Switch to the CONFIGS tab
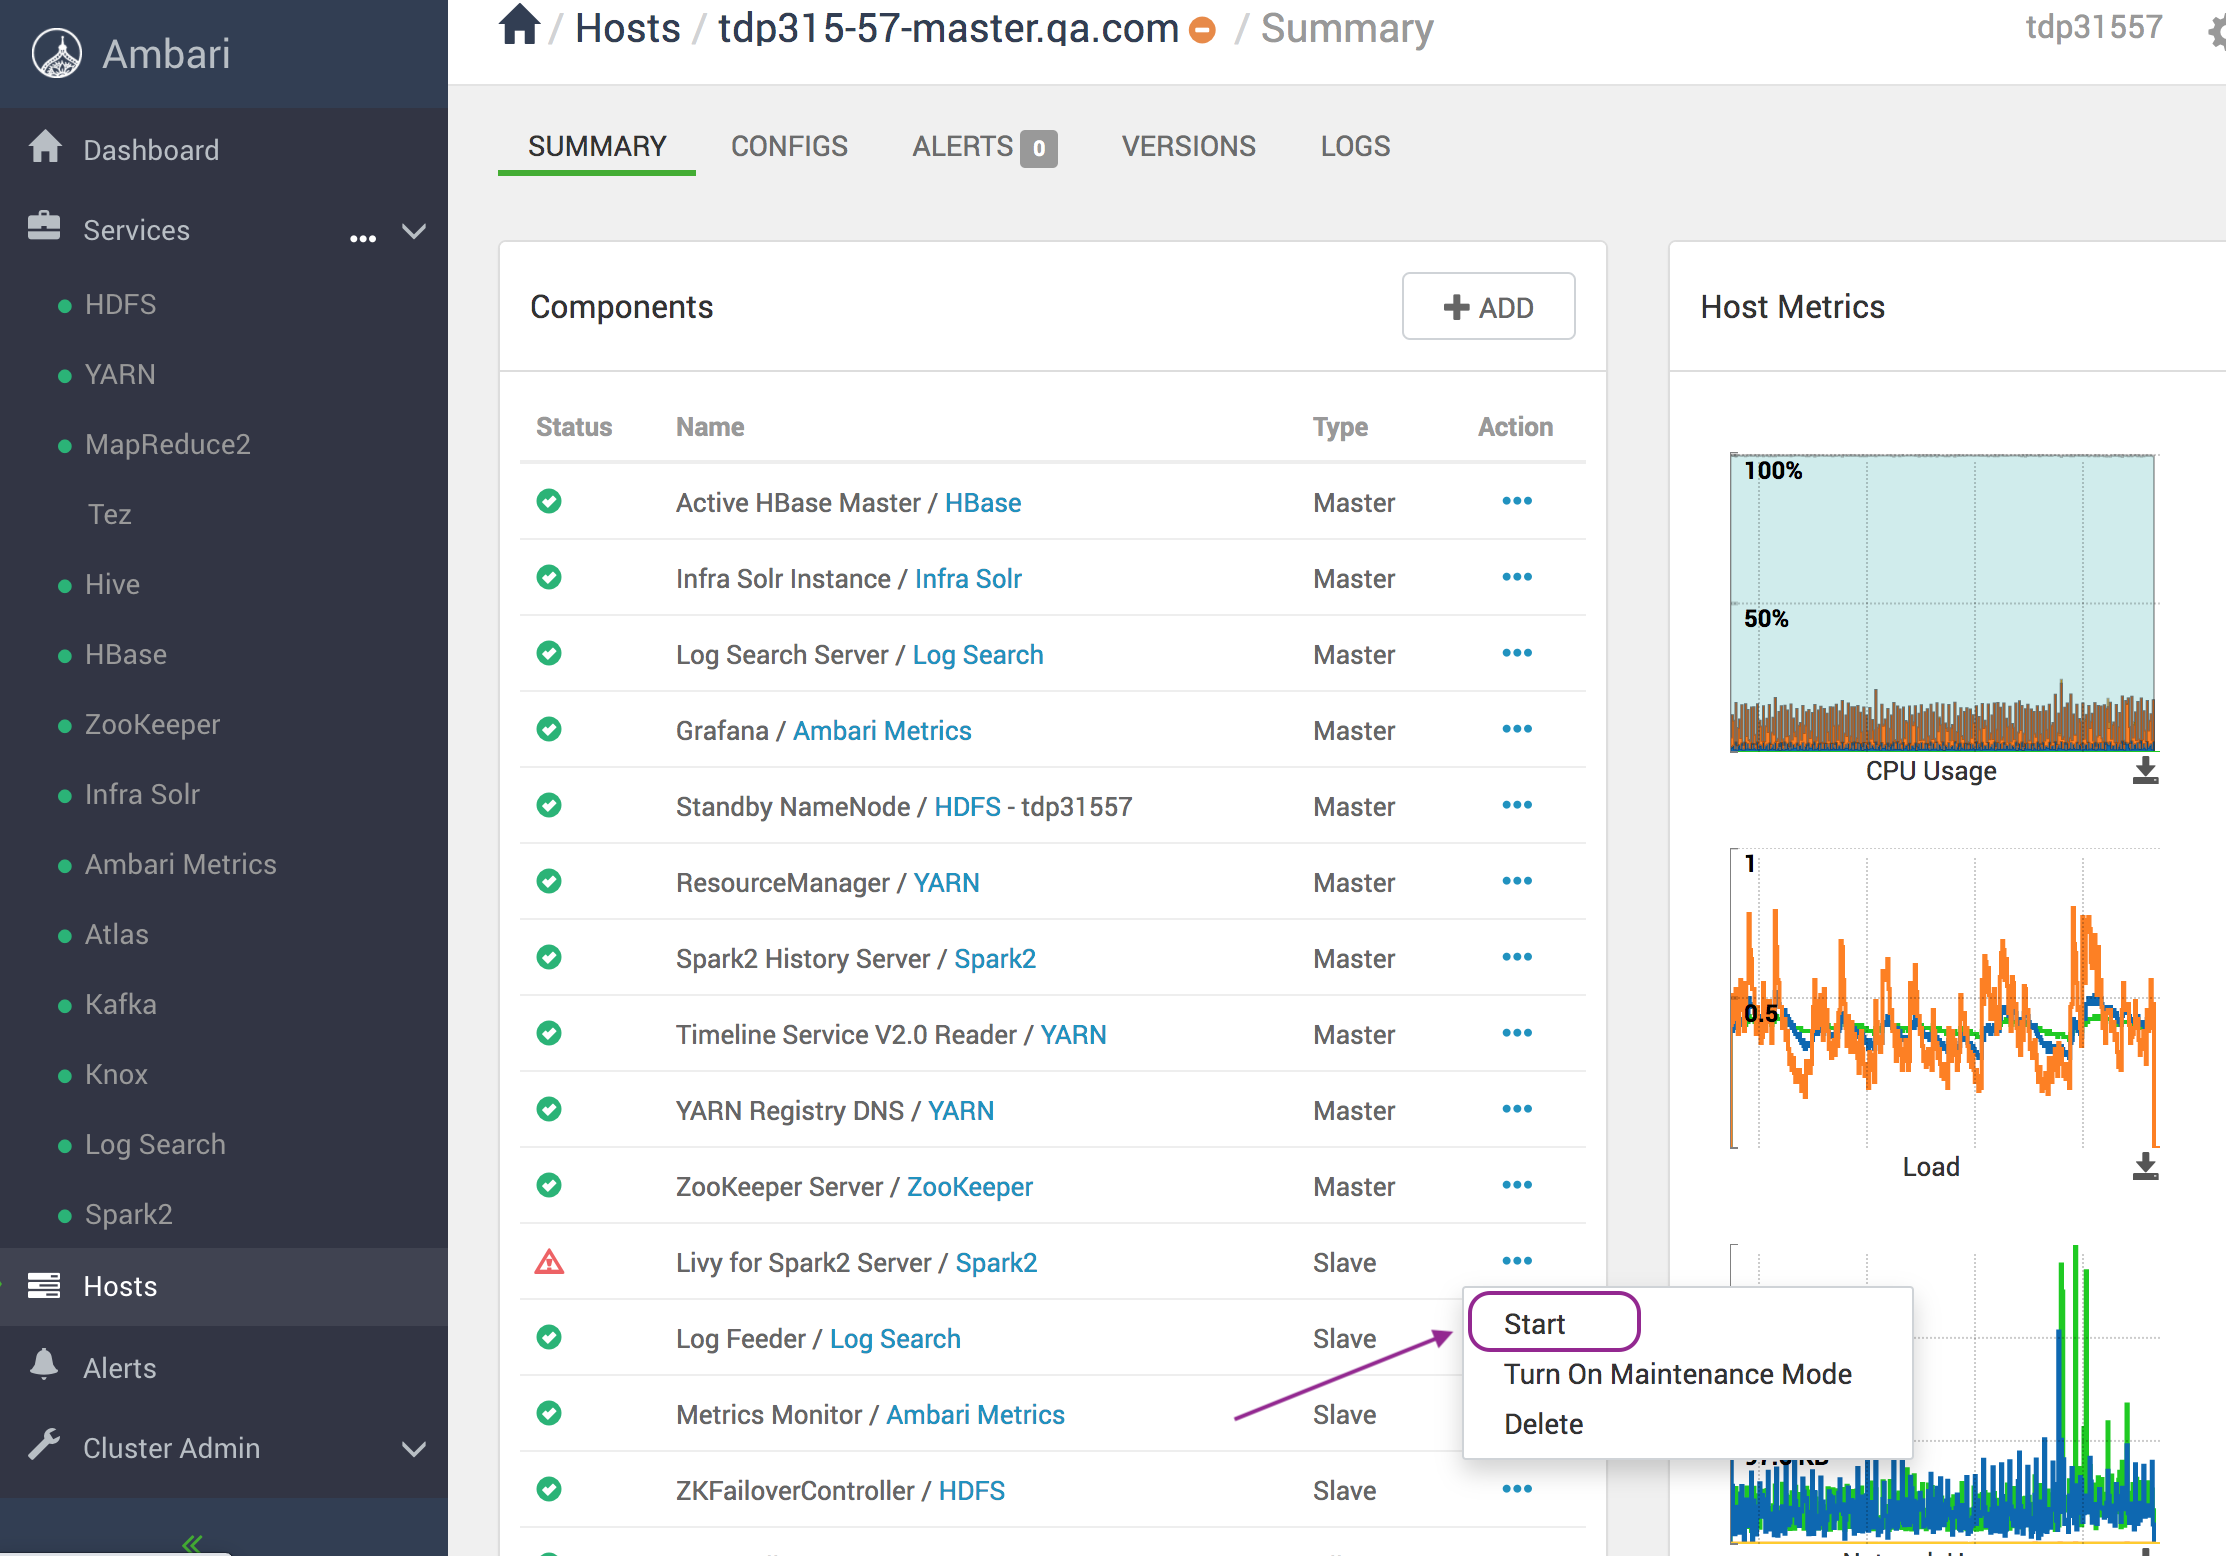The height and width of the screenshot is (1556, 2226). click(x=789, y=146)
